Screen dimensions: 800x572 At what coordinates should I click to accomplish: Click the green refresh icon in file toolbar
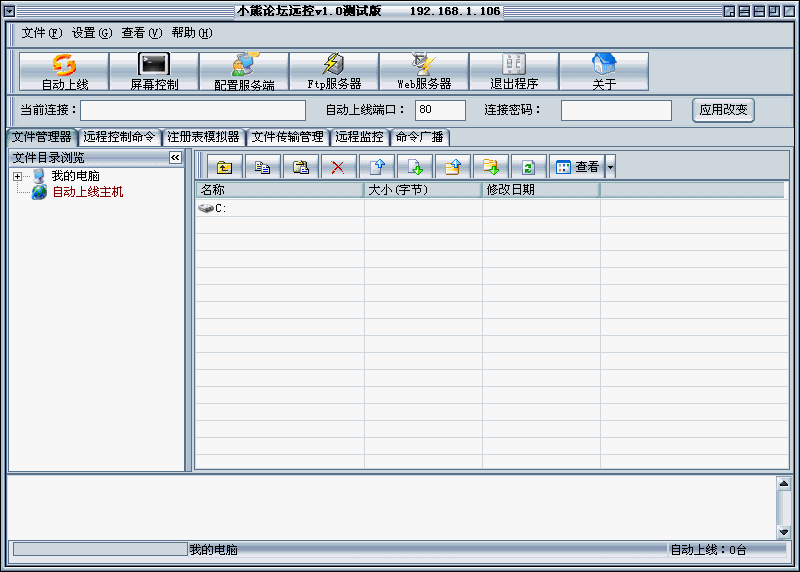[529, 167]
